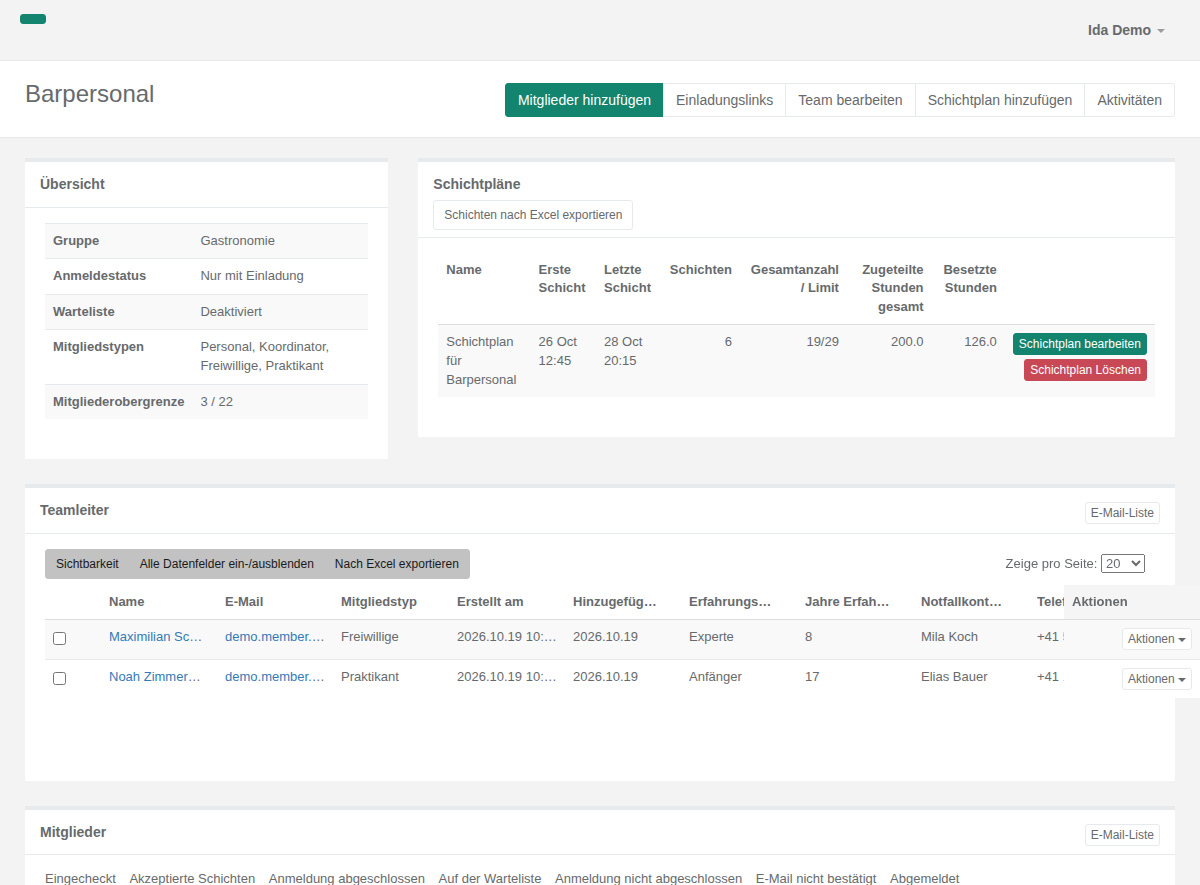Click the 126.0 Besetzte Stunden value
The height and width of the screenshot is (885, 1200).
pos(980,342)
